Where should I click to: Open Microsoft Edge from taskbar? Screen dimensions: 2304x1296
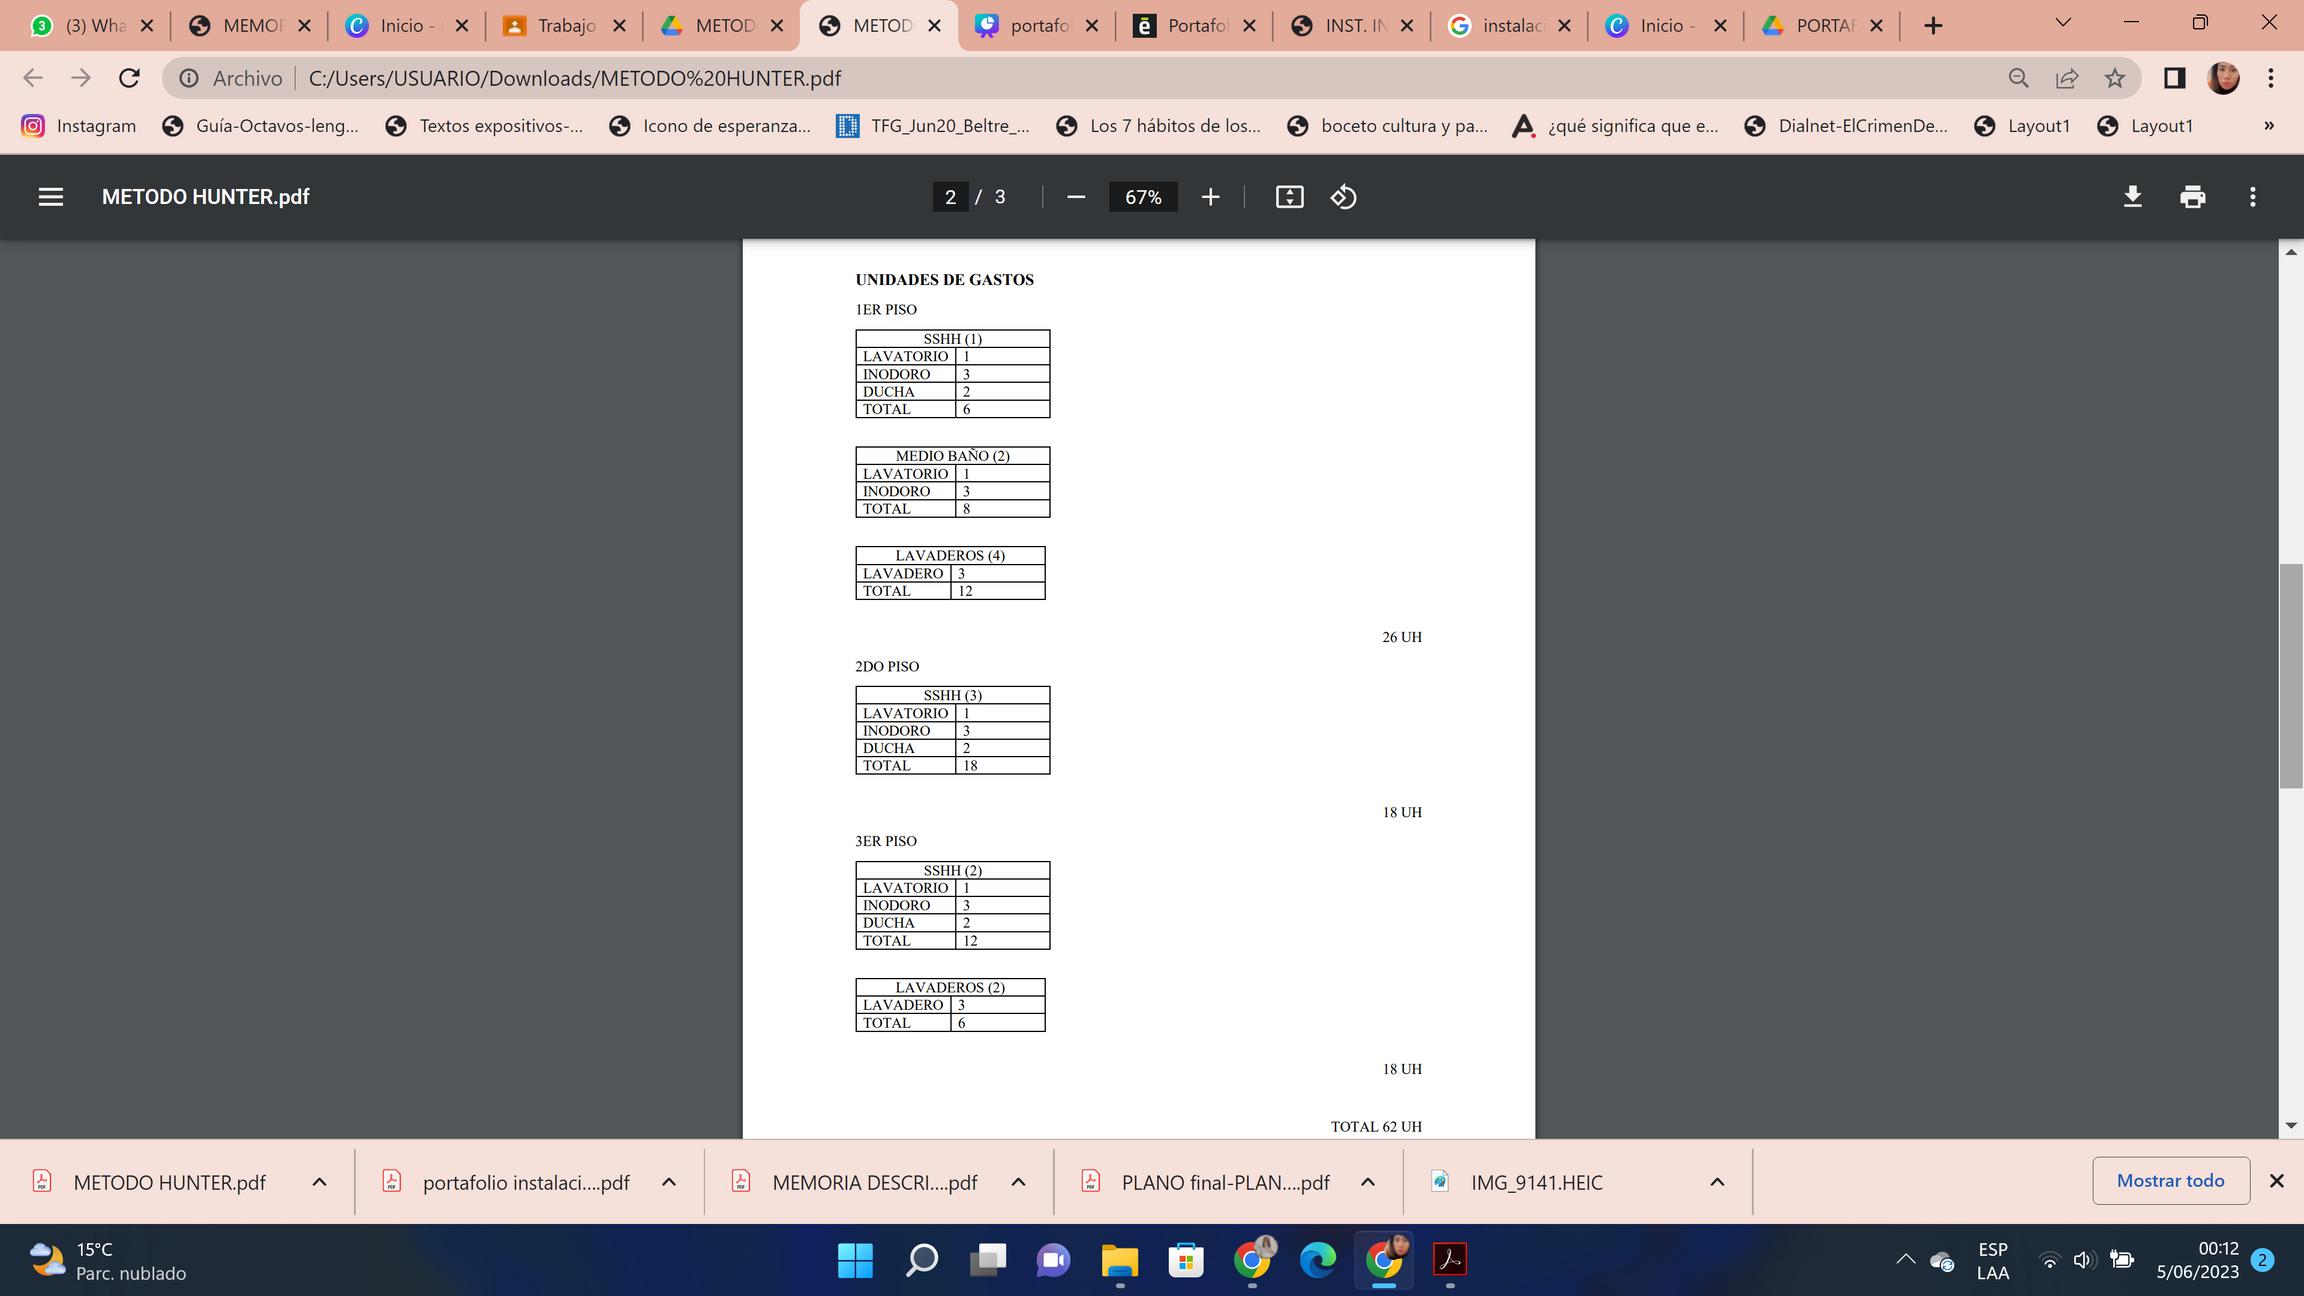[1317, 1259]
